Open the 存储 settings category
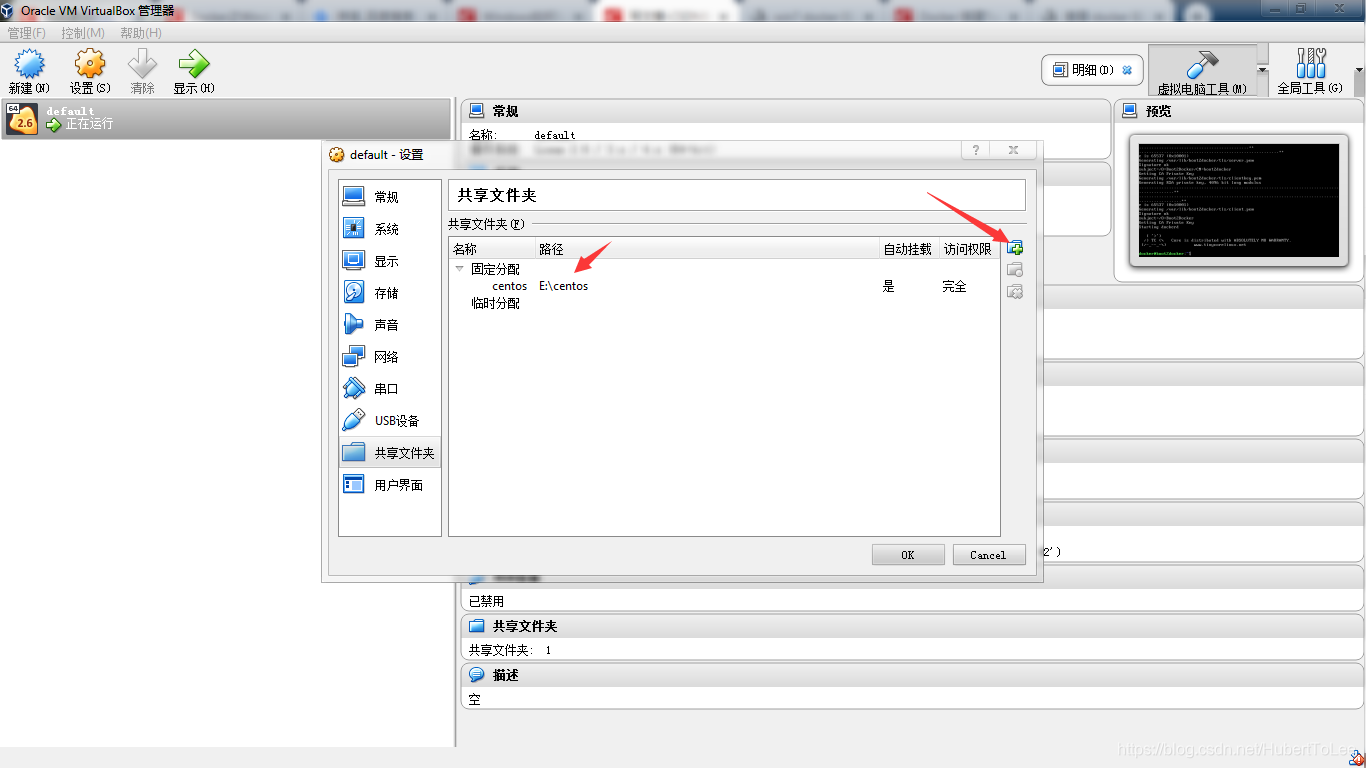This screenshot has width=1366, height=768. 390,293
